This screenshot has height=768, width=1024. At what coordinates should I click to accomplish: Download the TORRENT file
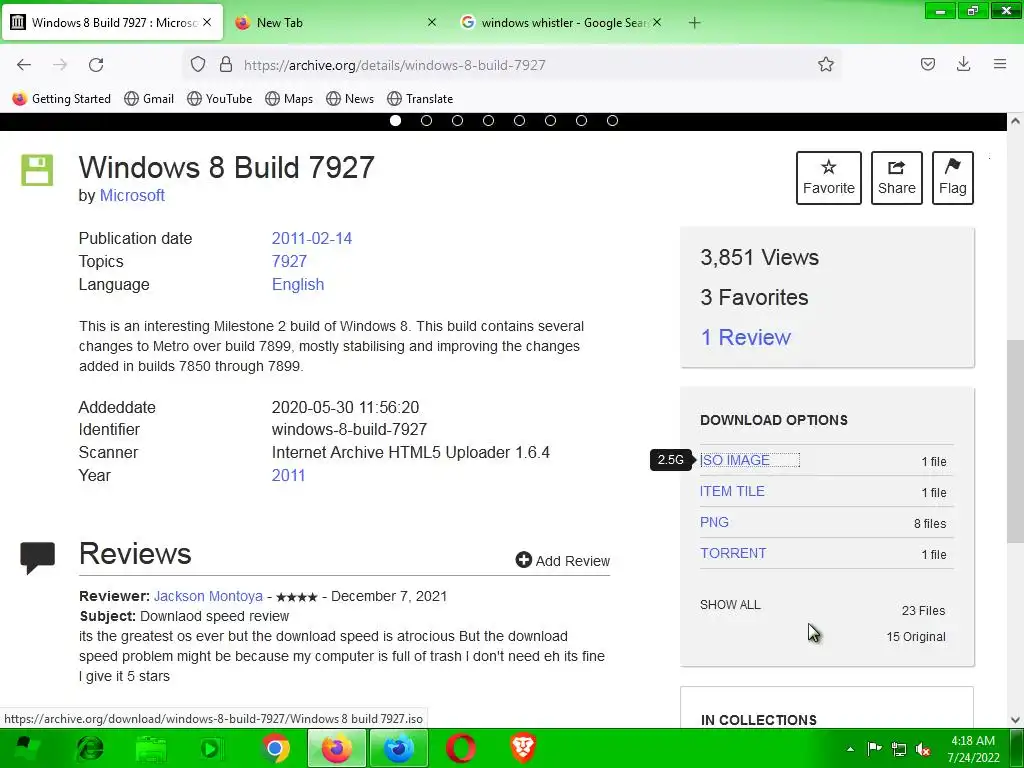[733, 553]
